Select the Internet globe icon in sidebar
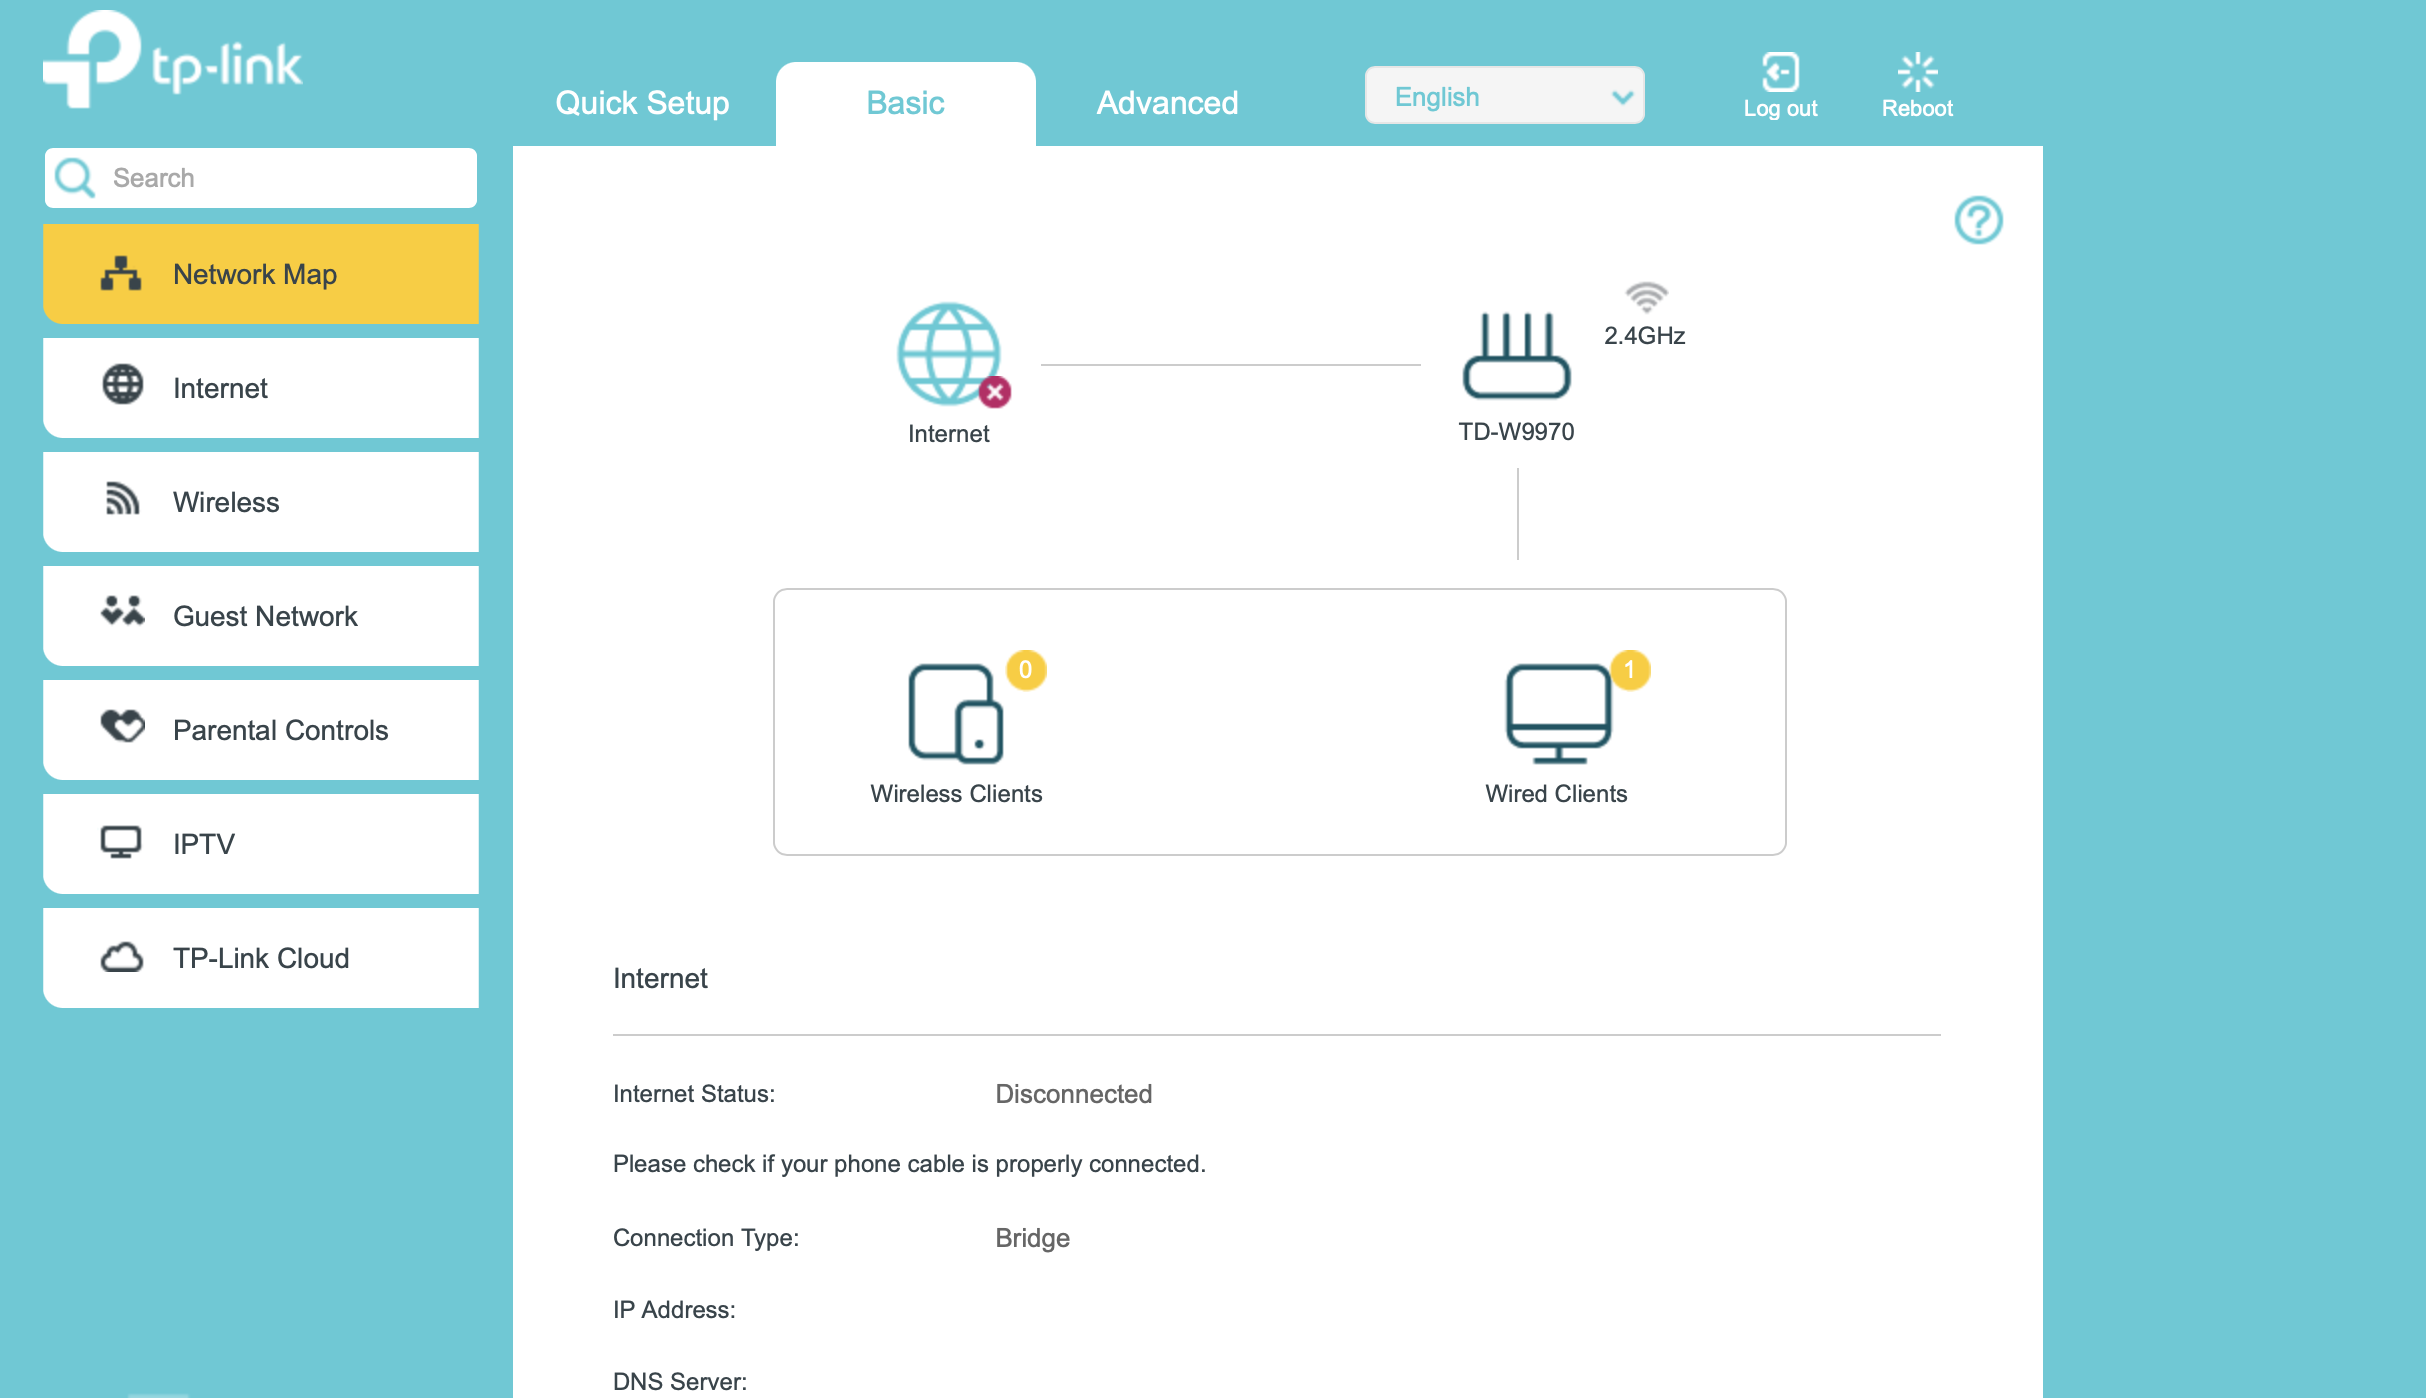Screen dimensions: 2426x1398 click(x=121, y=387)
